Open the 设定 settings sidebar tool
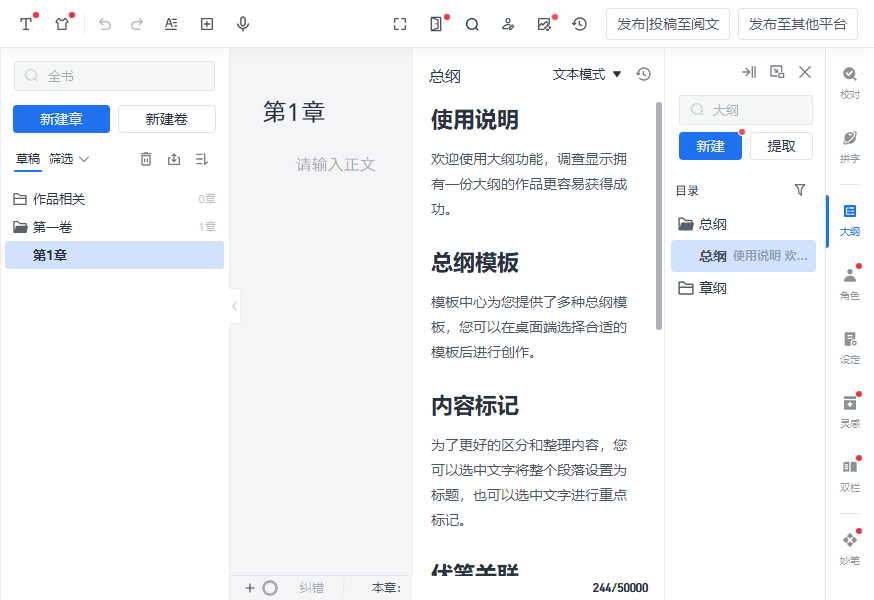The image size is (874, 600). 849,349
